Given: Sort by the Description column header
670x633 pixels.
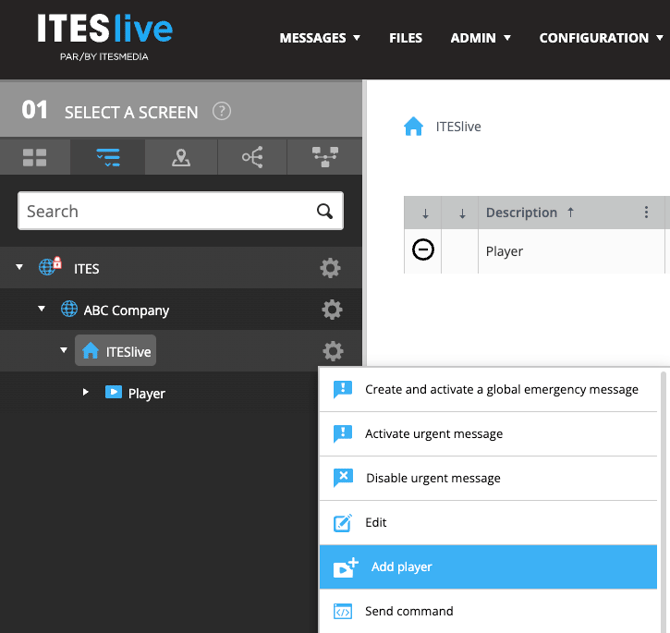Looking at the screenshot, I should pos(521,212).
